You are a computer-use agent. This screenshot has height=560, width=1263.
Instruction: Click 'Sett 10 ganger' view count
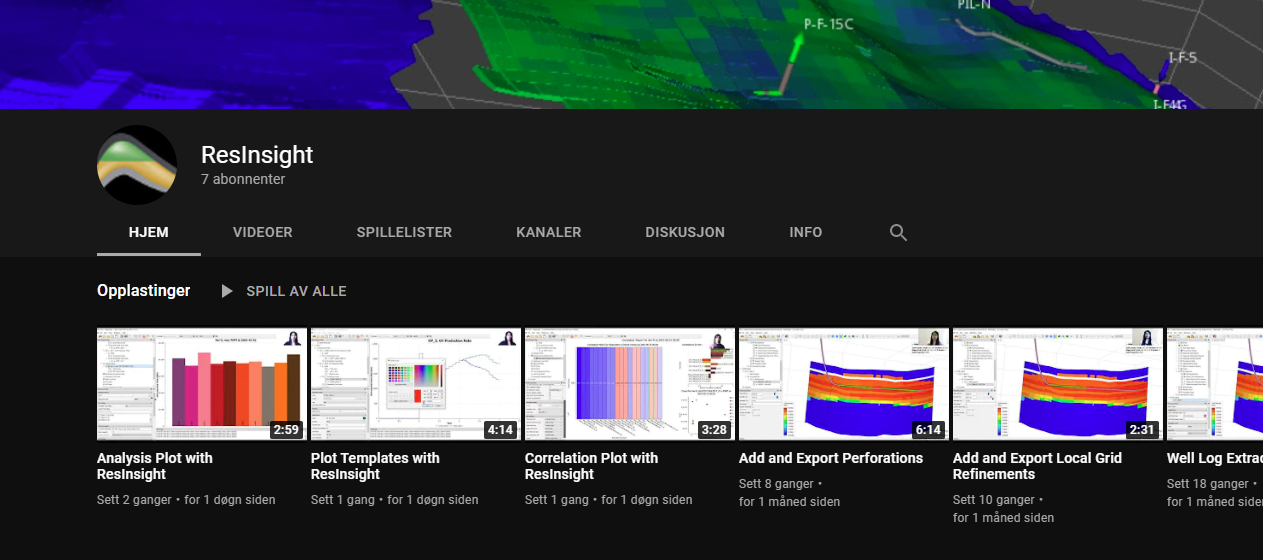994,499
